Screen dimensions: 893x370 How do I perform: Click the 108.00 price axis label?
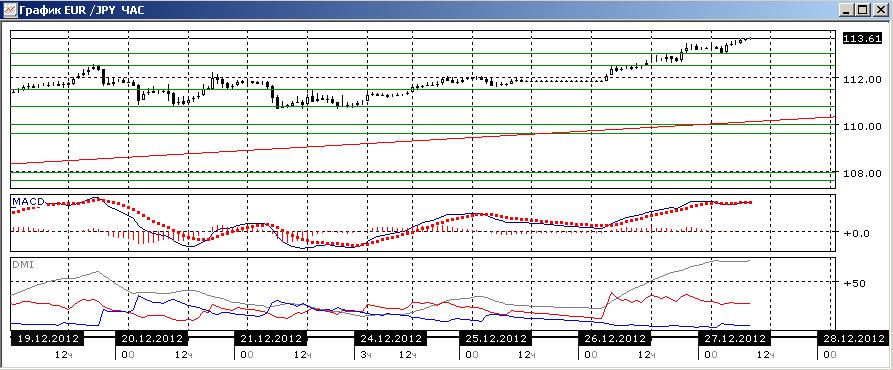pos(862,173)
